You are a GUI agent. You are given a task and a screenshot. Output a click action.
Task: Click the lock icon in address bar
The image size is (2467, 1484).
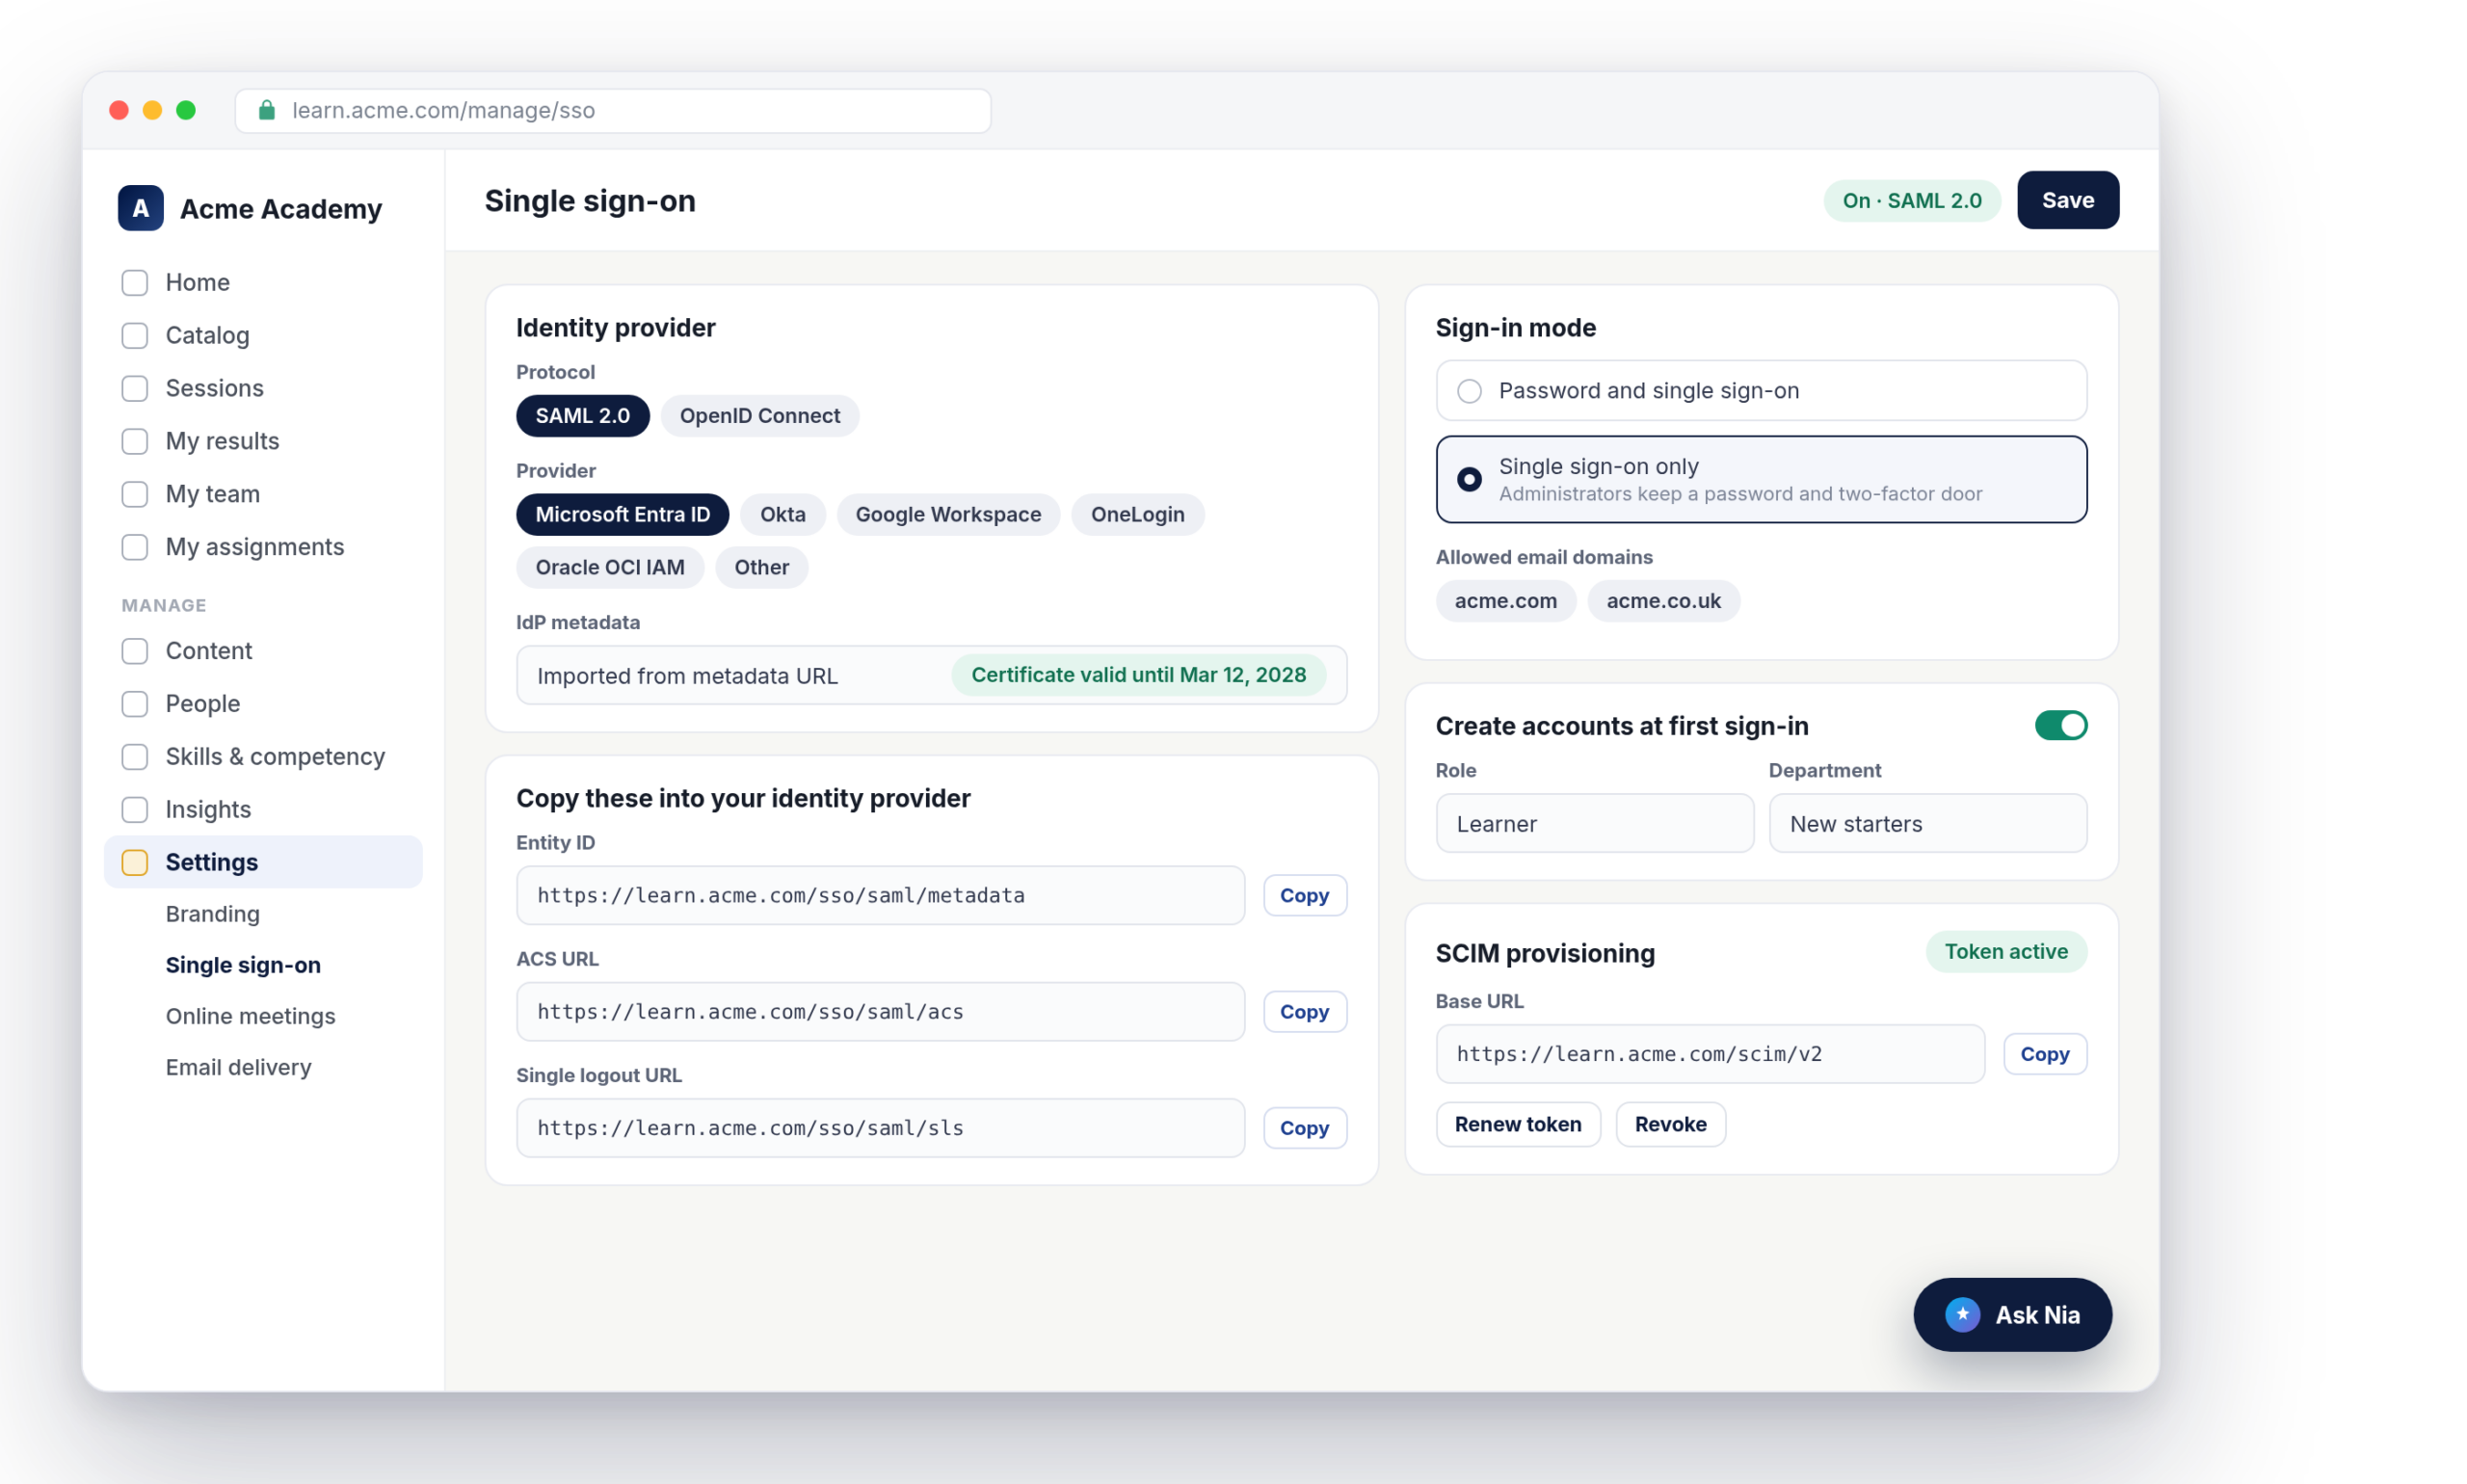click(266, 110)
